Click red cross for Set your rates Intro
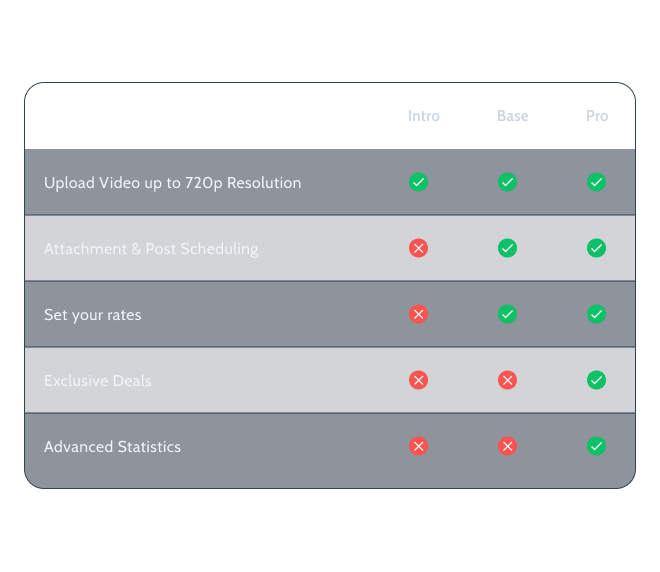The image size is (660, 572). 418,314
